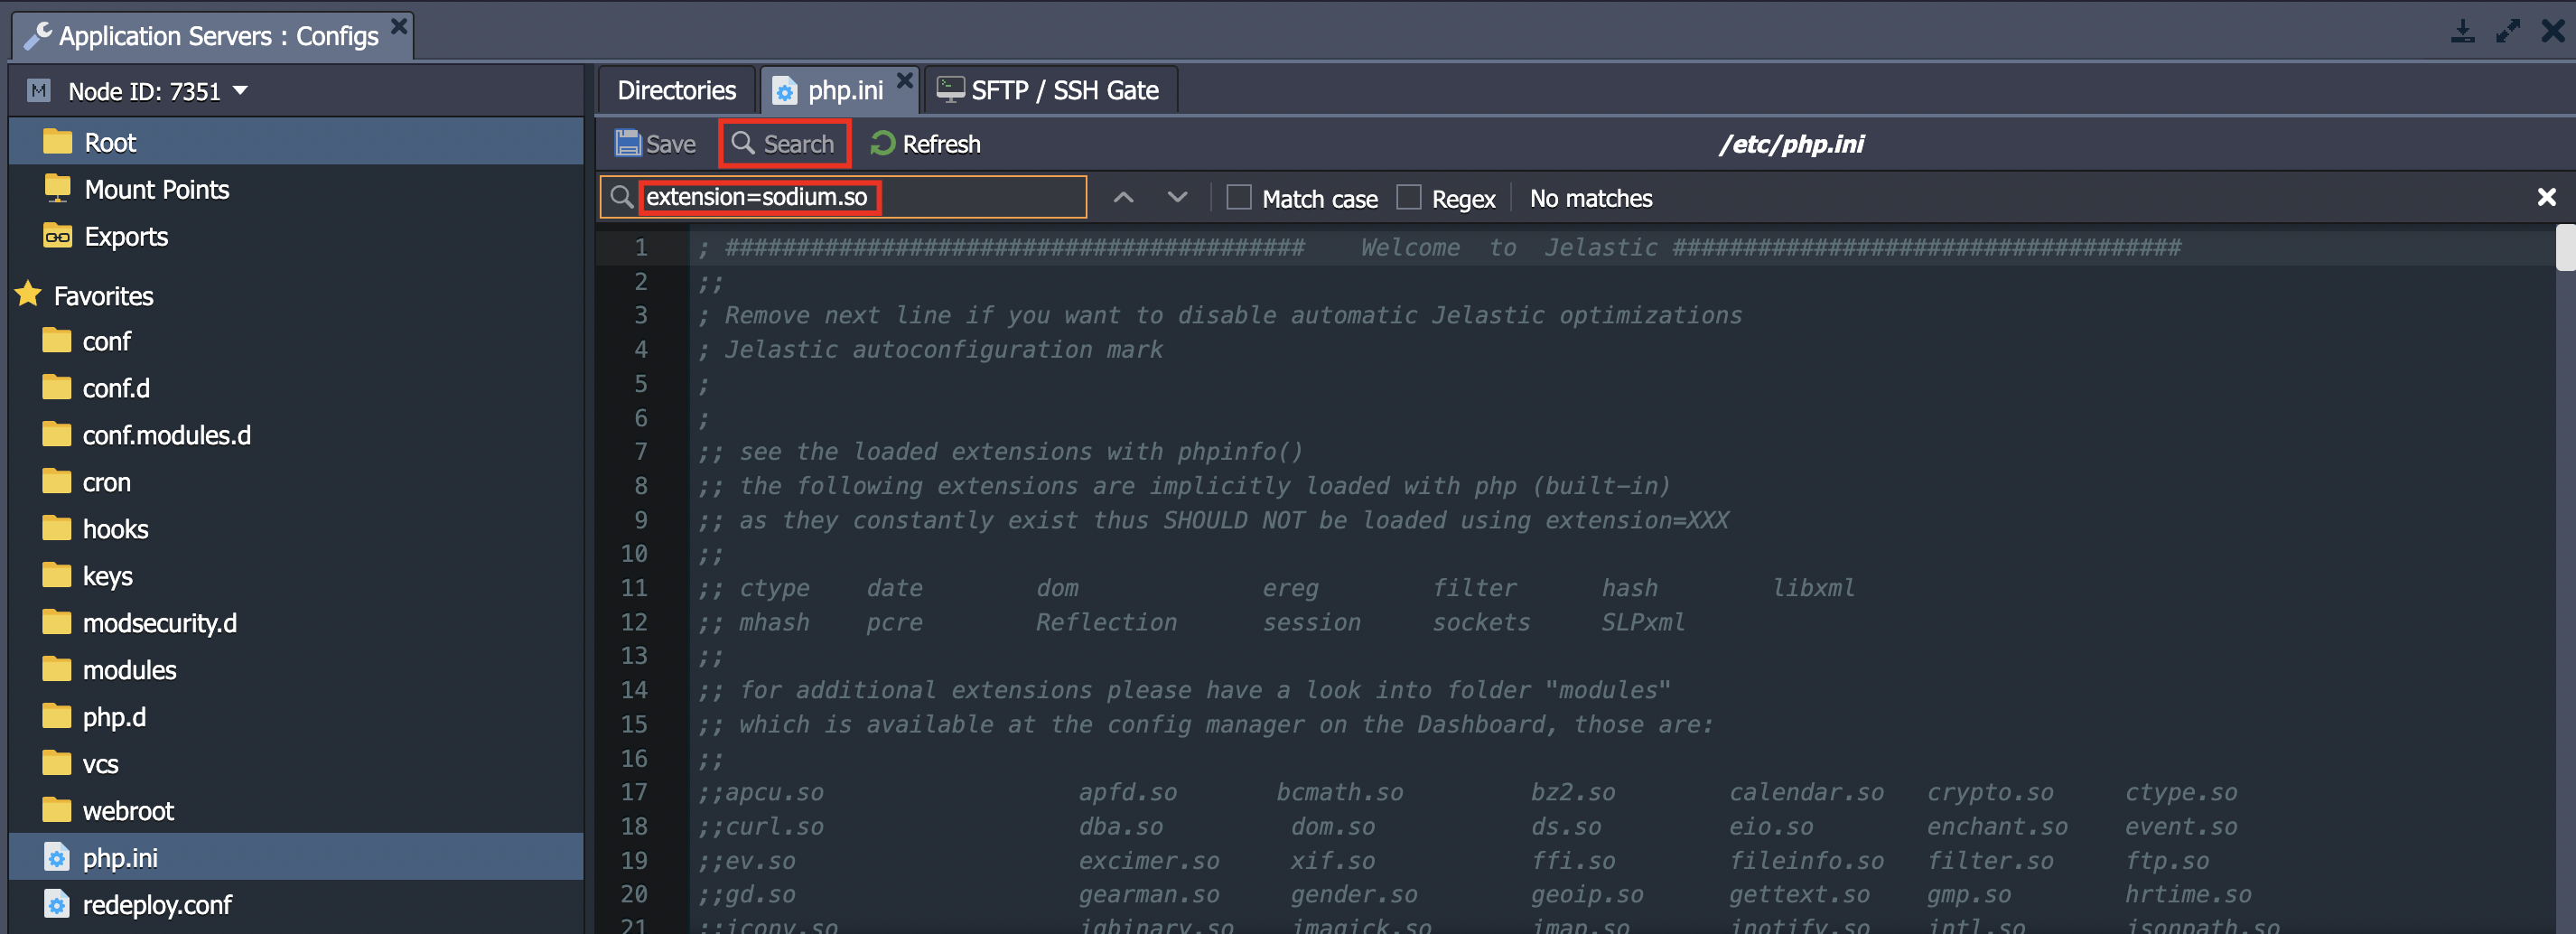Click the "No matches" search status

tap(1591, 198)
